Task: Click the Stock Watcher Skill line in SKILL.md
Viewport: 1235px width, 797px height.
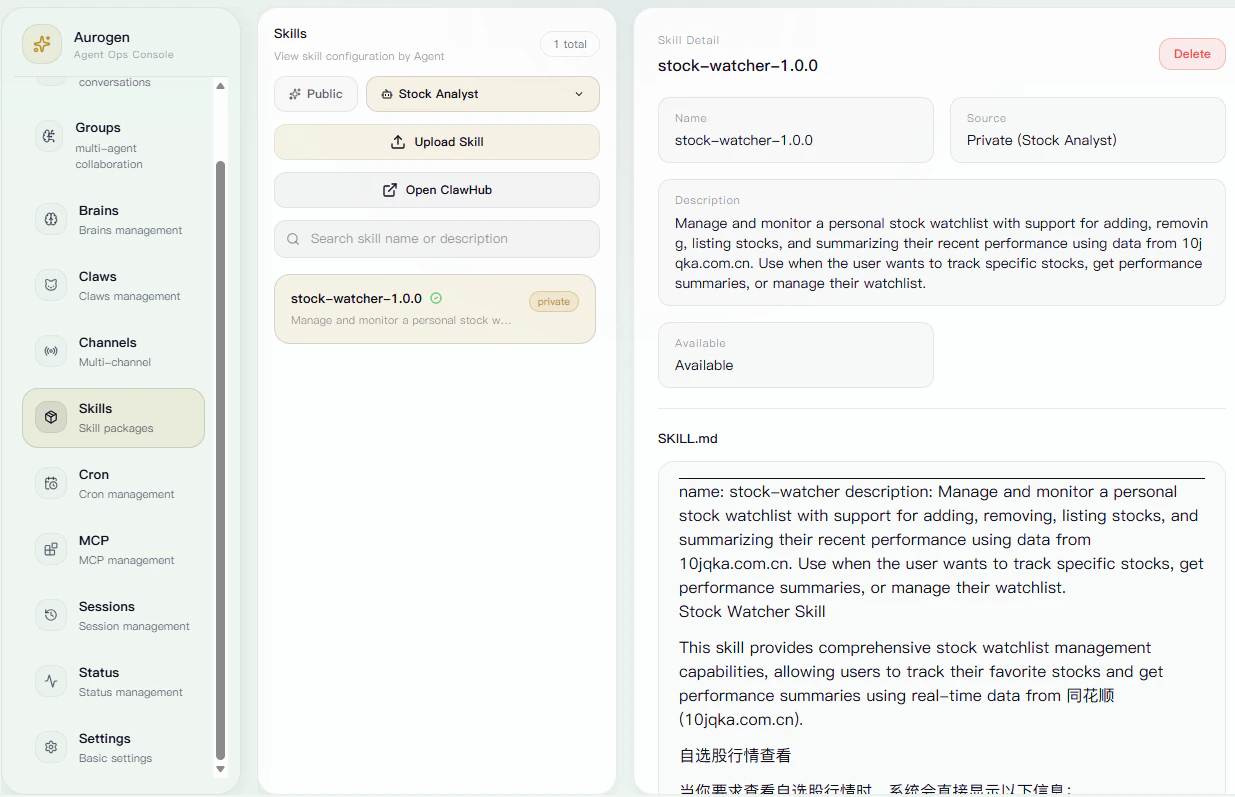Action: pos(752,611)
